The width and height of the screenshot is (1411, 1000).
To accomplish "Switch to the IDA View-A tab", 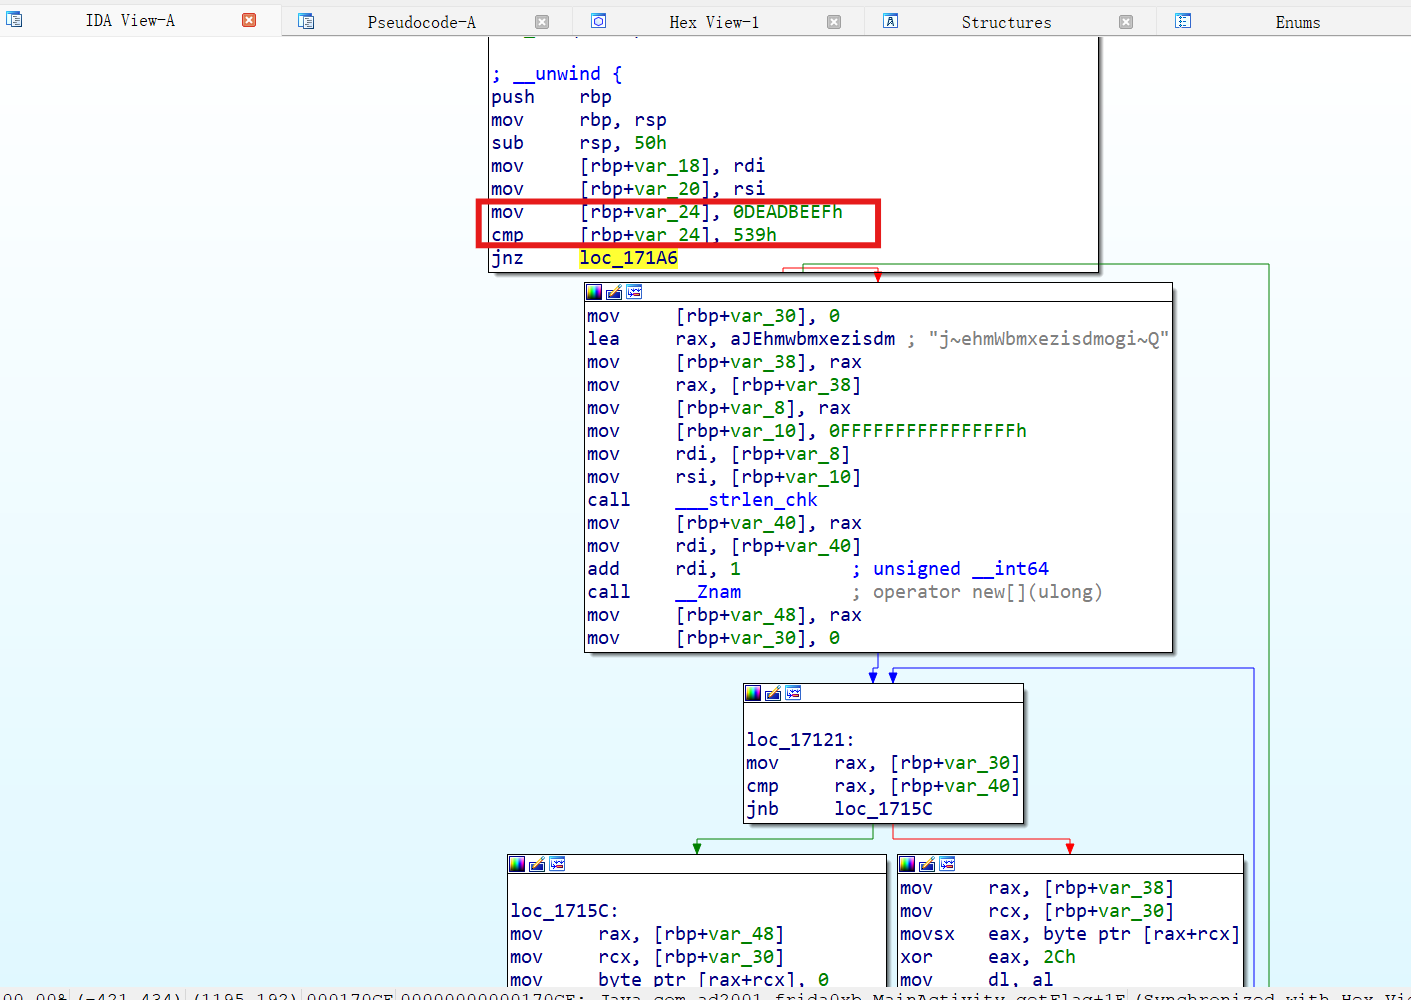I will (130, 21).
